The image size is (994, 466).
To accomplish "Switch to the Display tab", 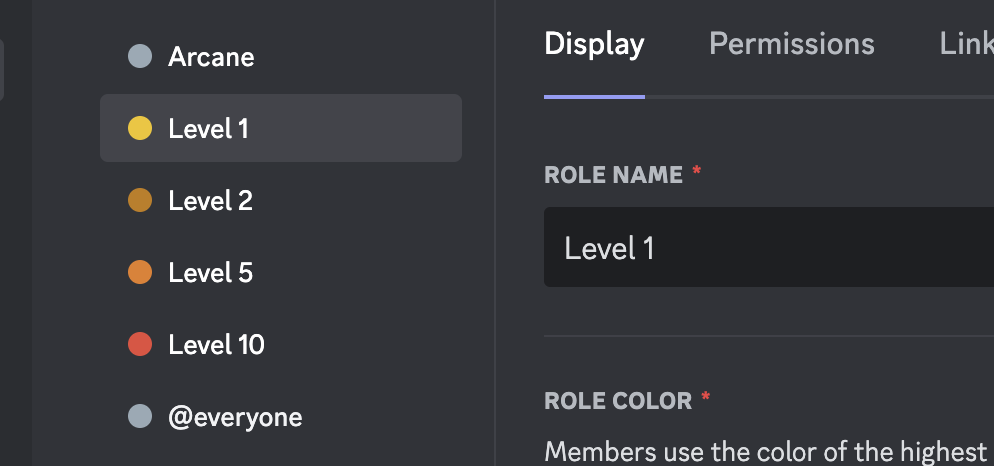I will pos(594,44).
